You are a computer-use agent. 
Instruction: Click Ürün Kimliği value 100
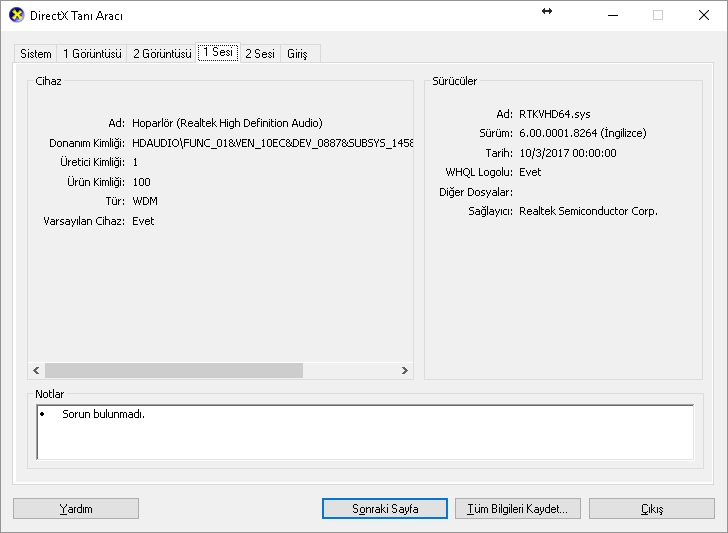coord(141,182)
